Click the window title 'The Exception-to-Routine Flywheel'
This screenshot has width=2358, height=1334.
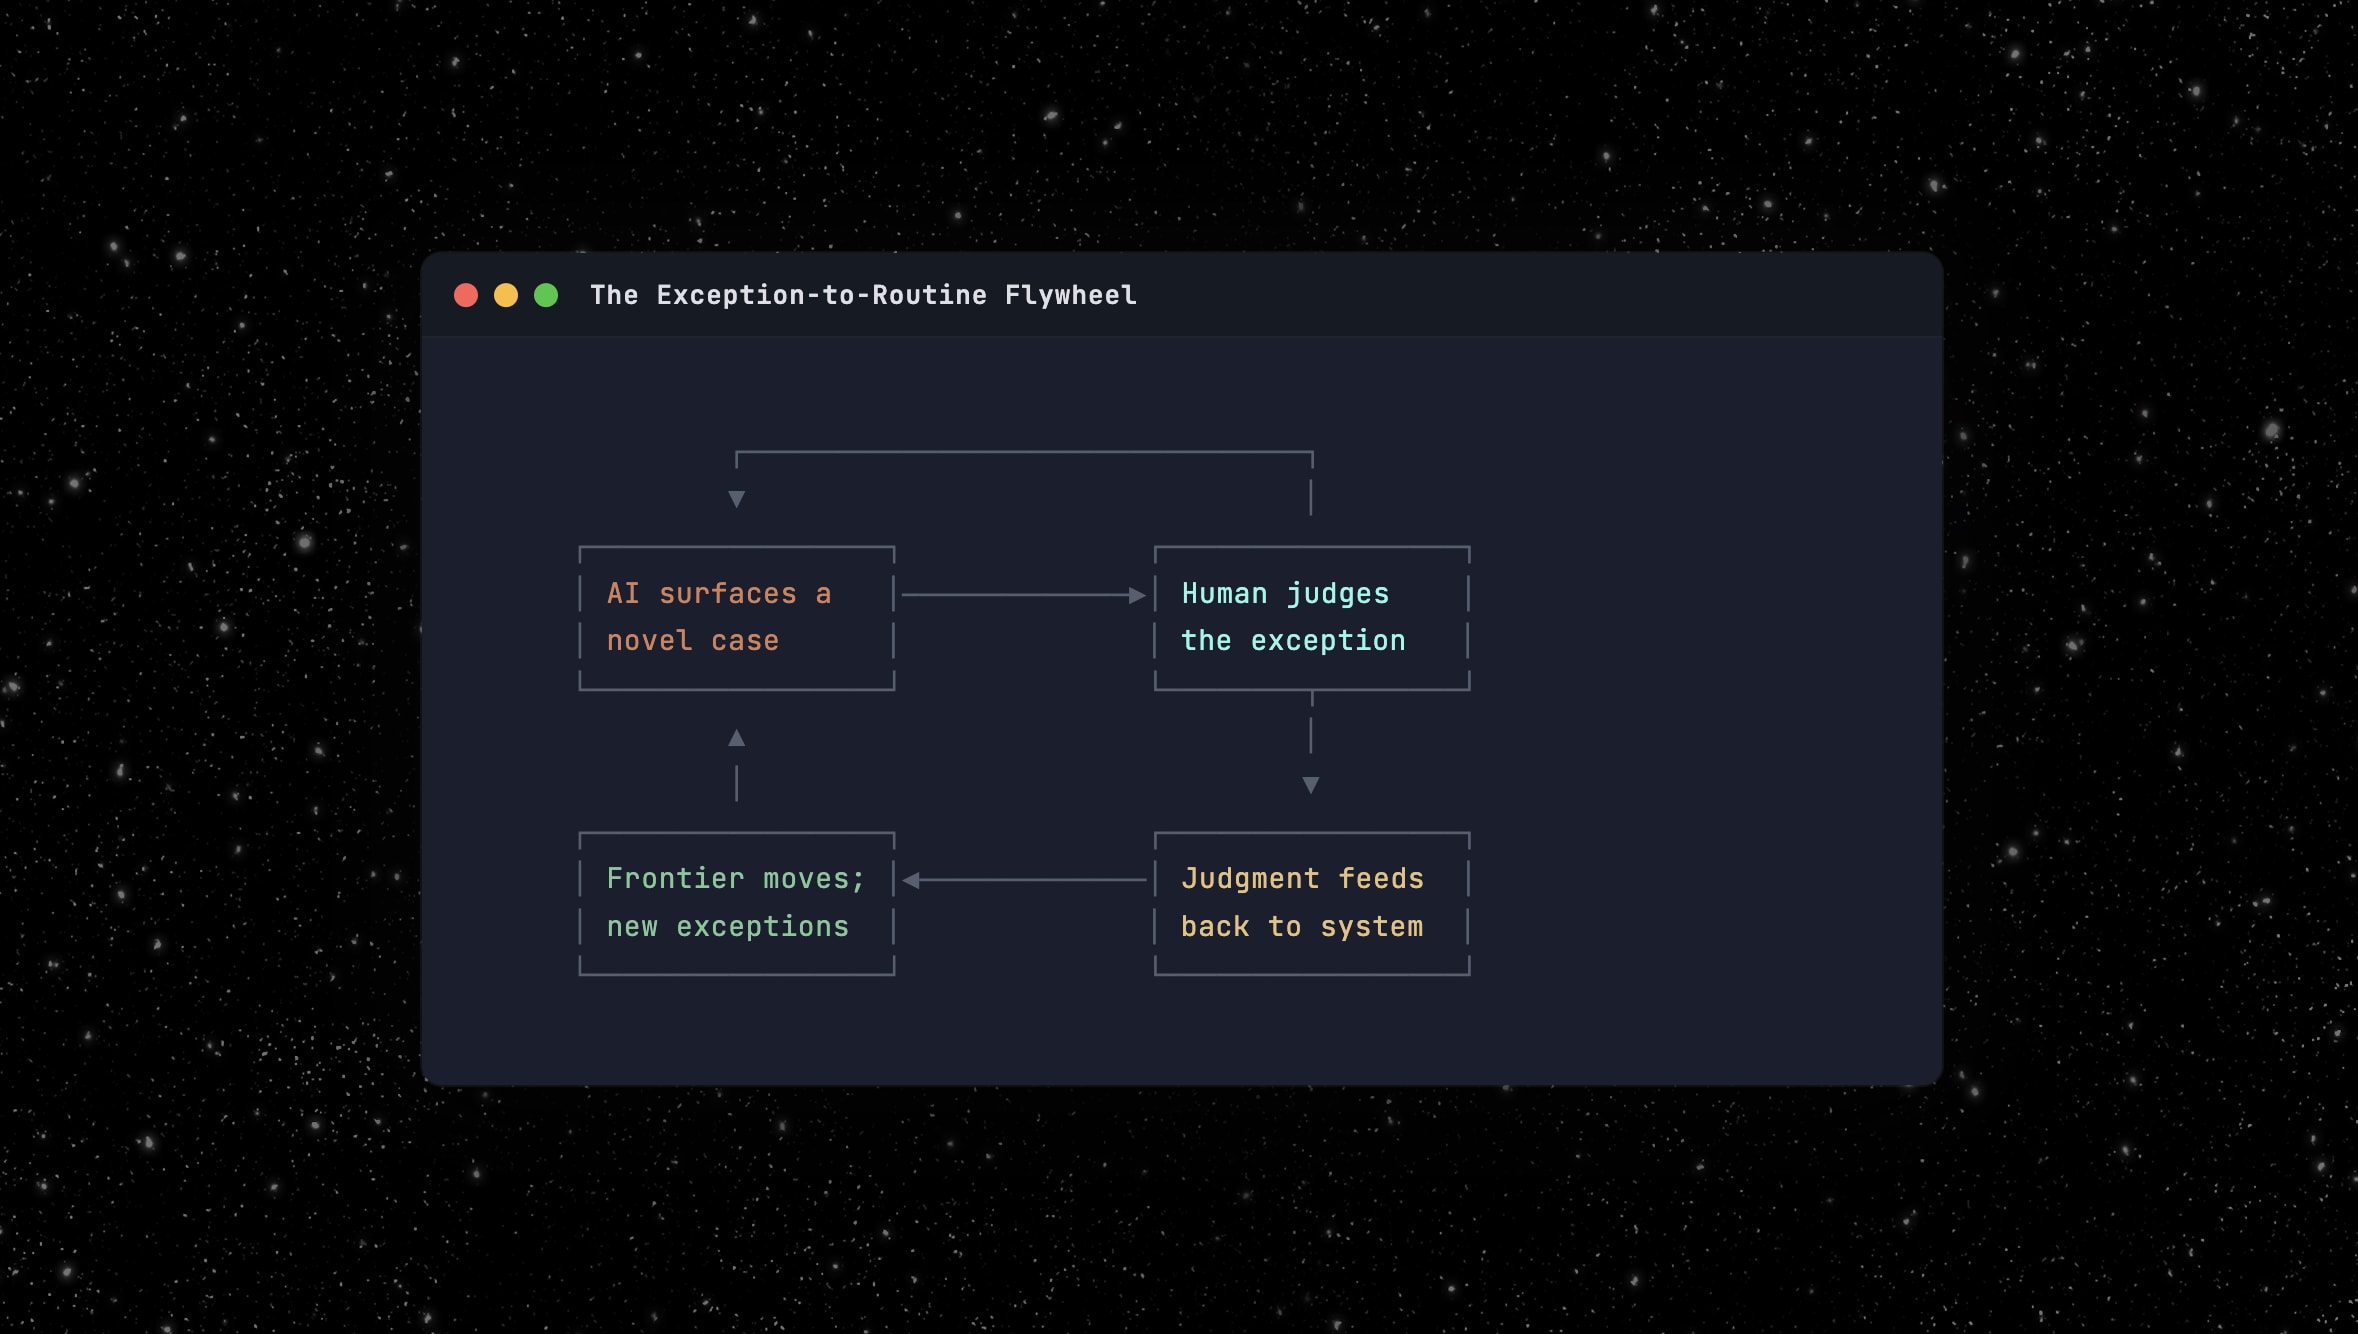pyautogui.click(x=863, y=295)
